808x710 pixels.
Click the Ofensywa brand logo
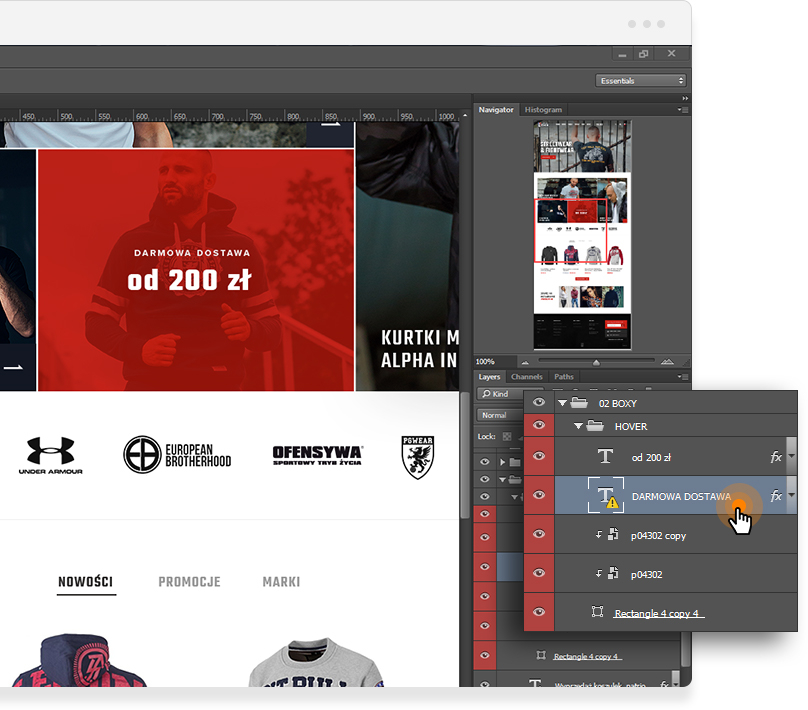coord(318,455)
